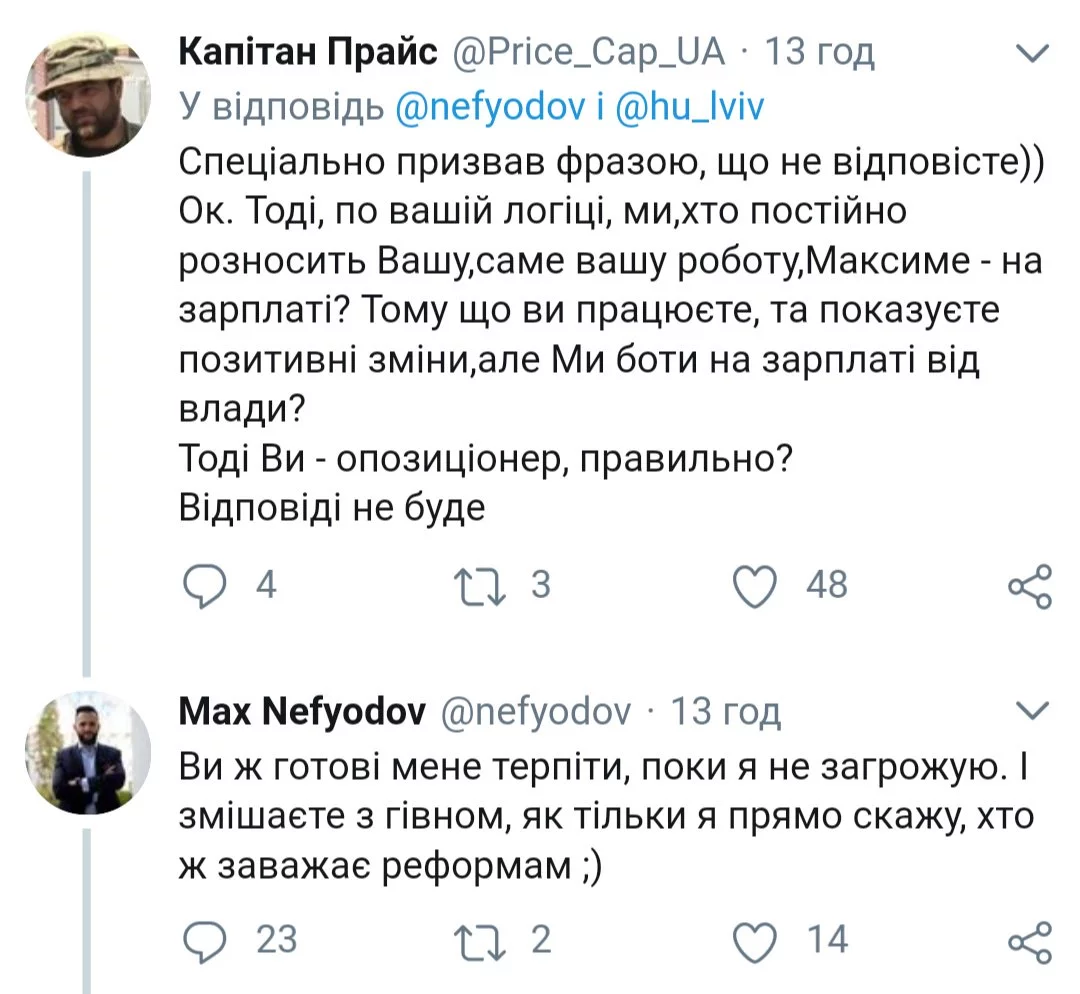Viewport: 1080px width, 994px height.
Task: Retweet Max Nefyodov's tweet
Action: pos(480,941)
